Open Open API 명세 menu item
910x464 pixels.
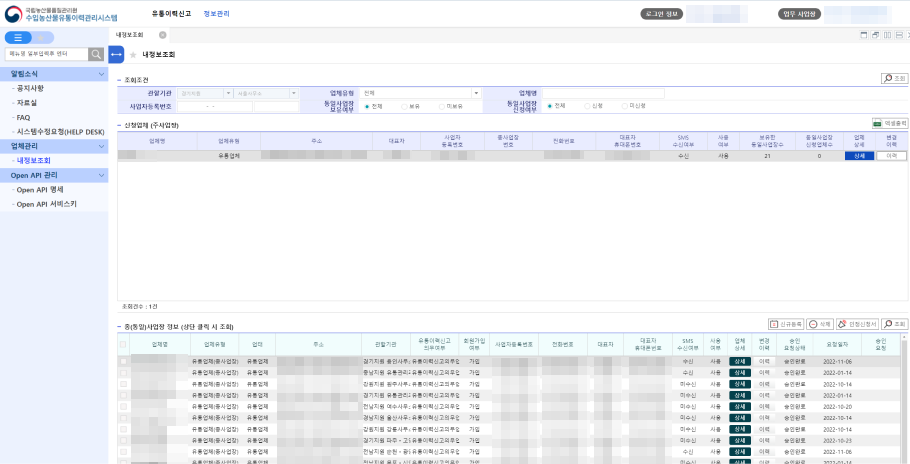pos(40,190)
